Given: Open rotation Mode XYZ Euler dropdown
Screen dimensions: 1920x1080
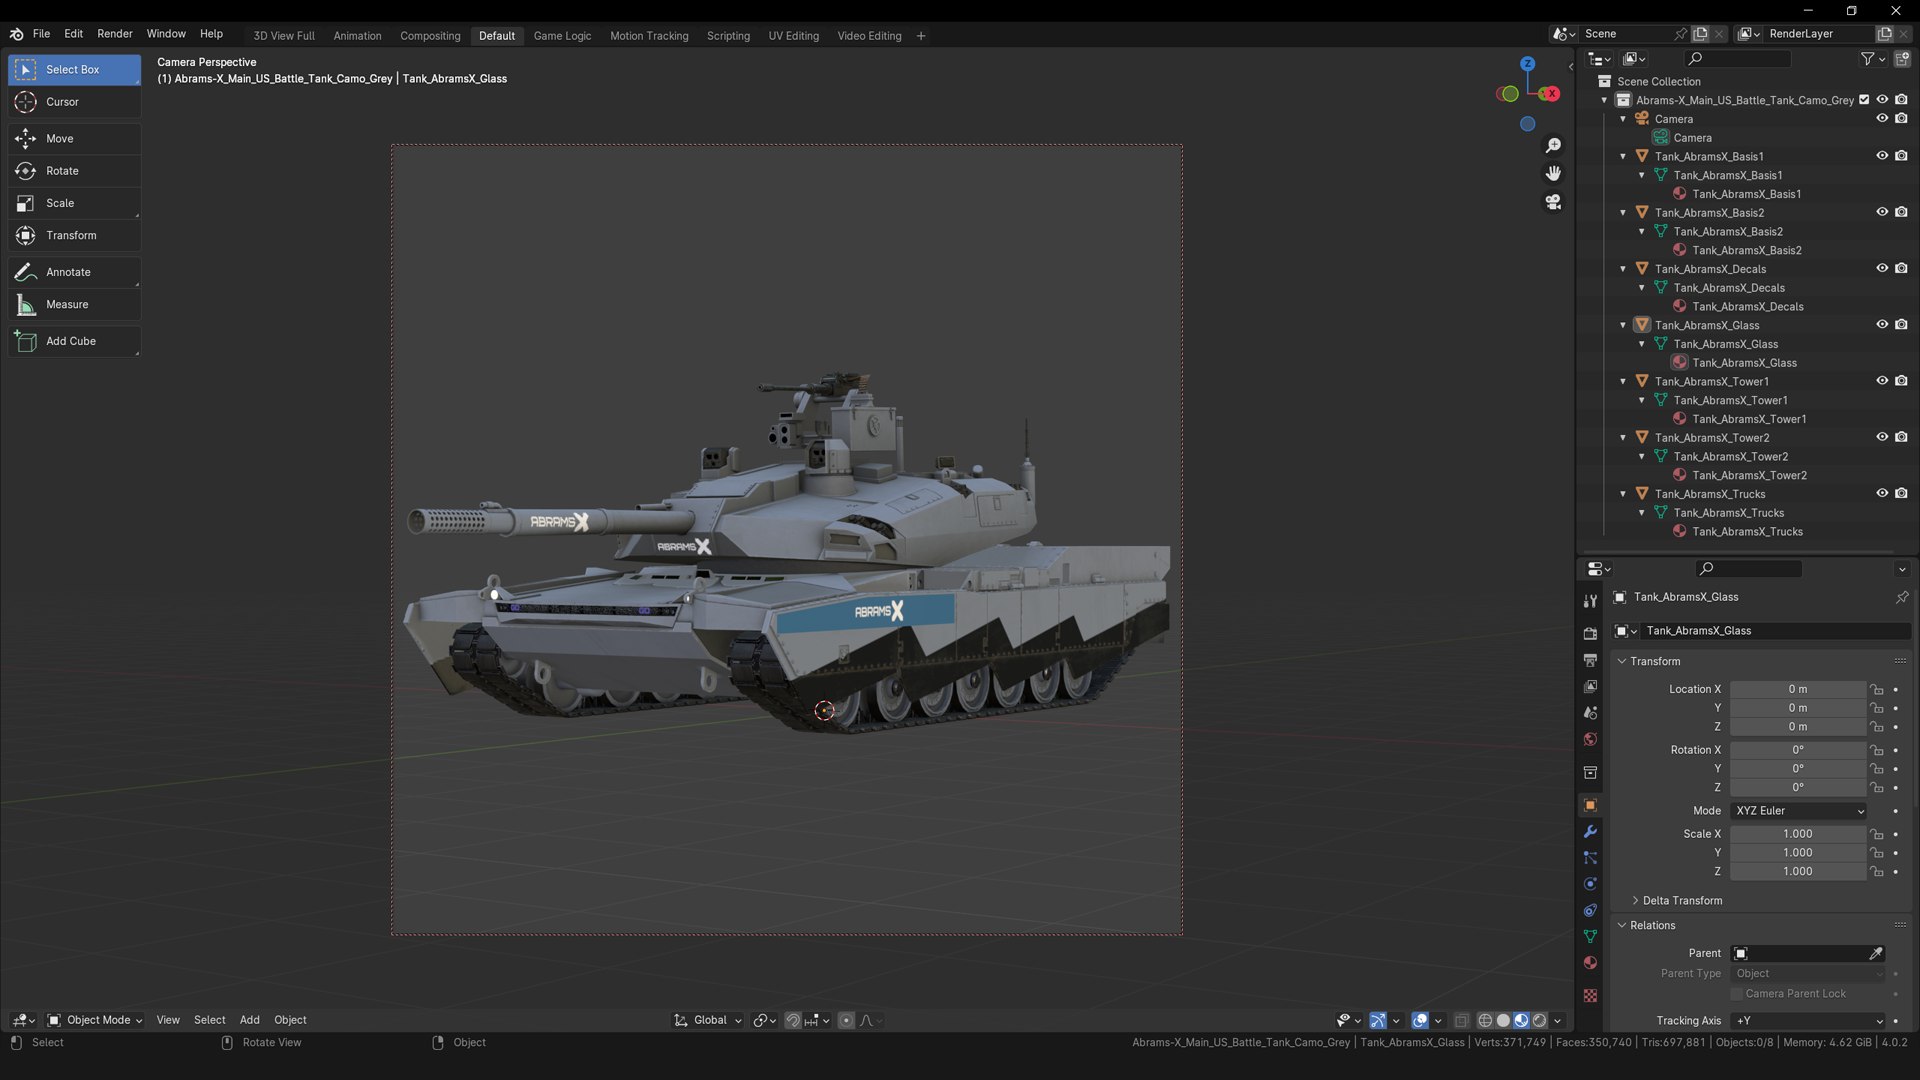Looking at the screenshot, I should [x=1799, y=811].
